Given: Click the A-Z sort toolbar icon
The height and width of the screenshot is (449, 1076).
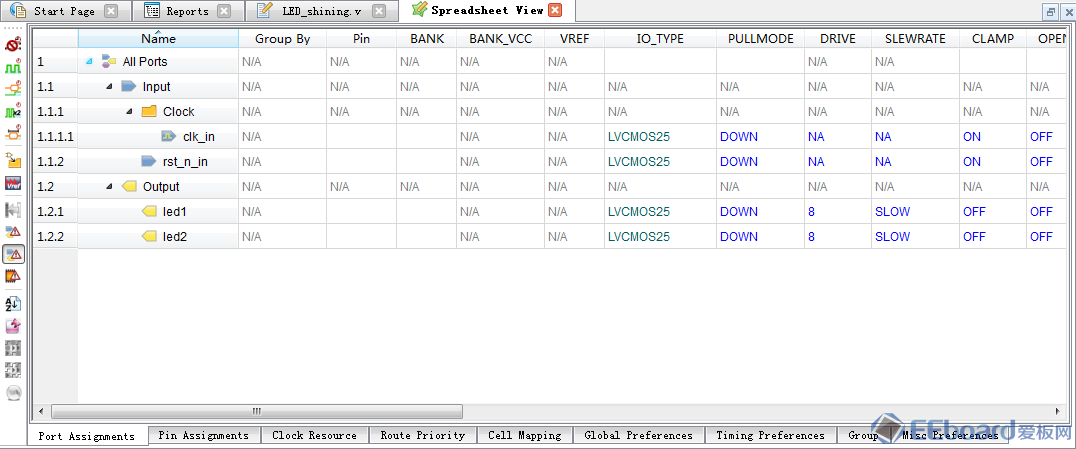Looking at the screenshot, I should 12,303.
